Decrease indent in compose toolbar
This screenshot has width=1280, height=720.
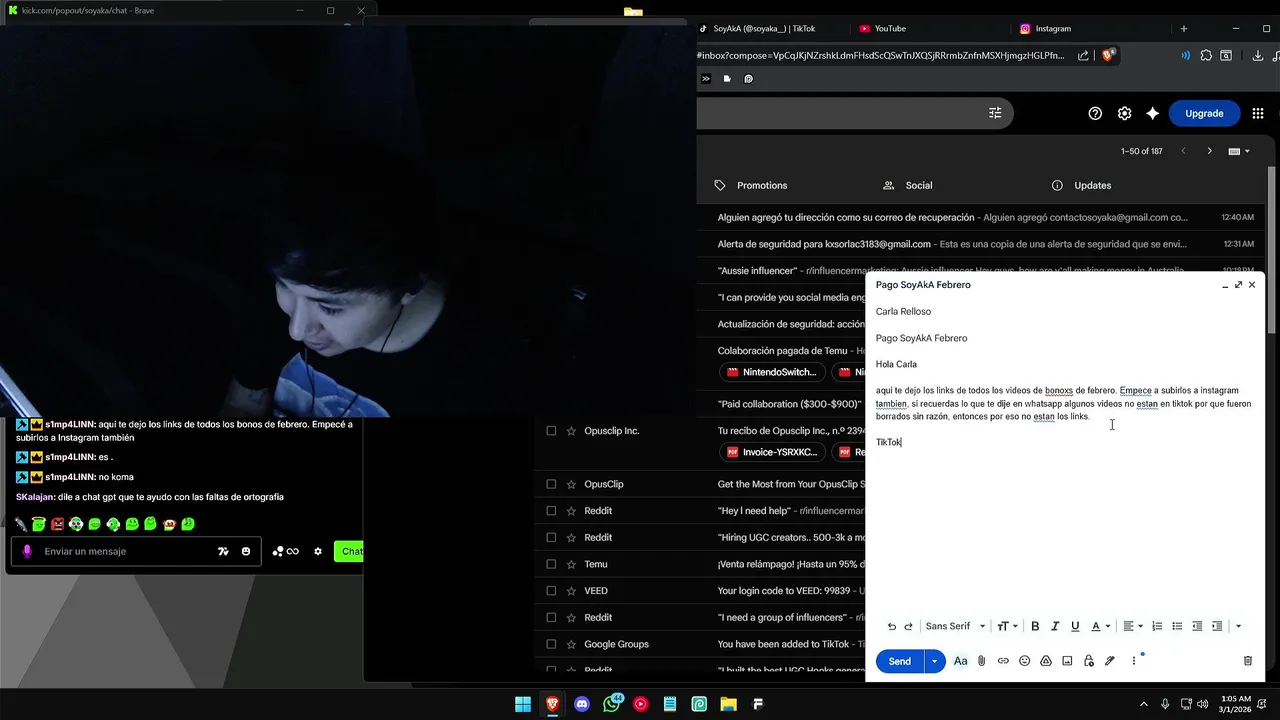click(1197, 627)
